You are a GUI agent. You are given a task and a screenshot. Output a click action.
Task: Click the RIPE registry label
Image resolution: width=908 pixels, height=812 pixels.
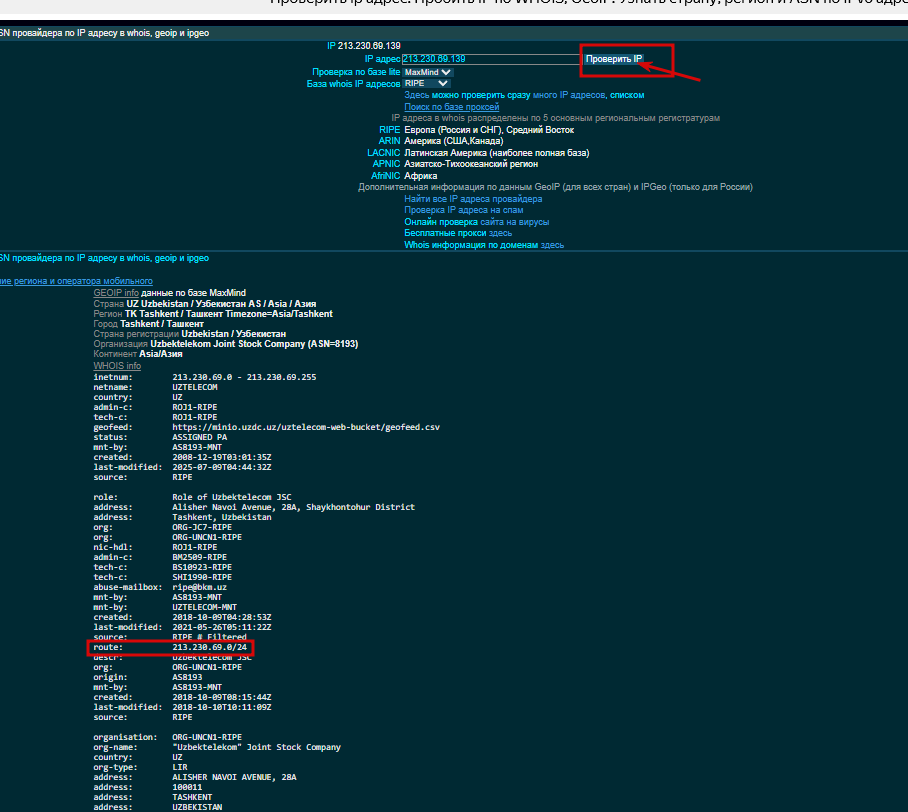[x=389, y=130]
